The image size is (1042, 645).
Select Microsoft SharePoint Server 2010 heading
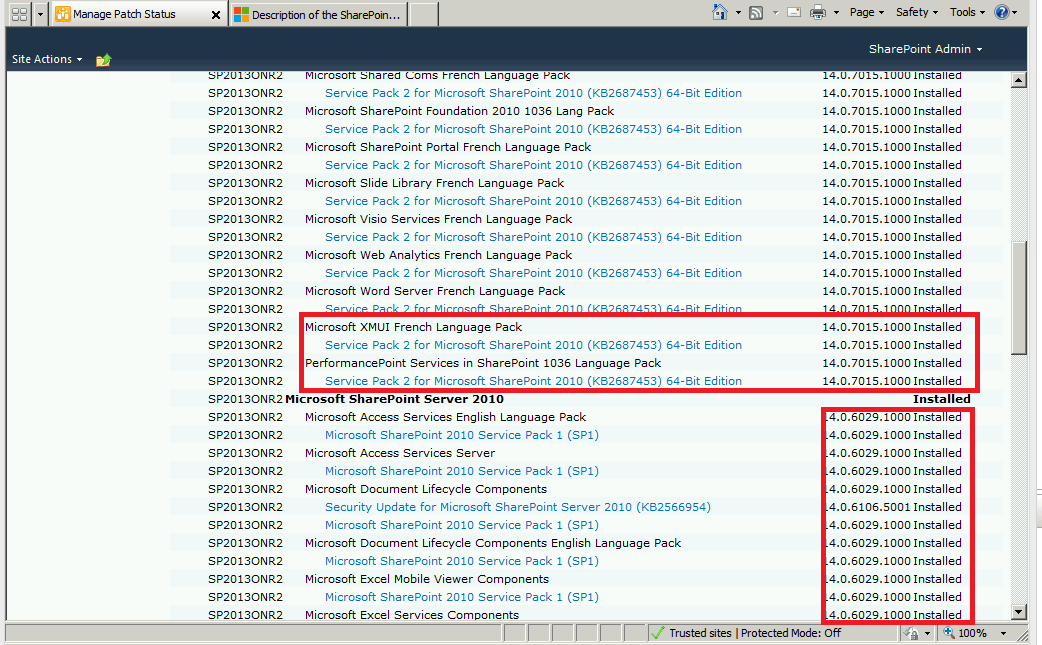pyautogui.click(x=394, y=399)
